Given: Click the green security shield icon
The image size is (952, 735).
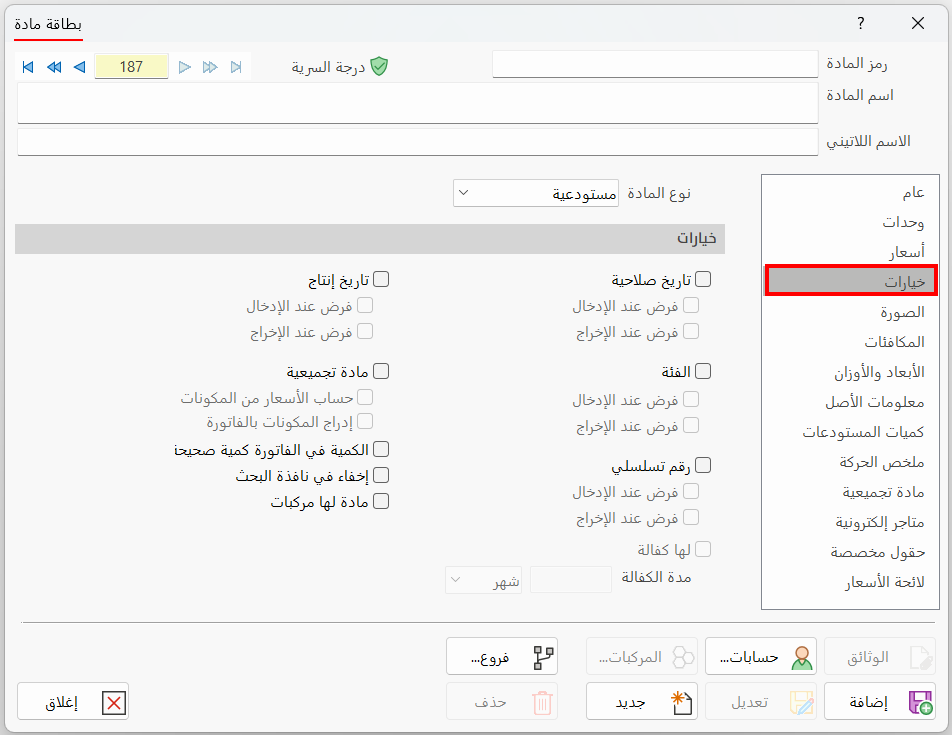Looking at the screenshot, I should point(379,66).
